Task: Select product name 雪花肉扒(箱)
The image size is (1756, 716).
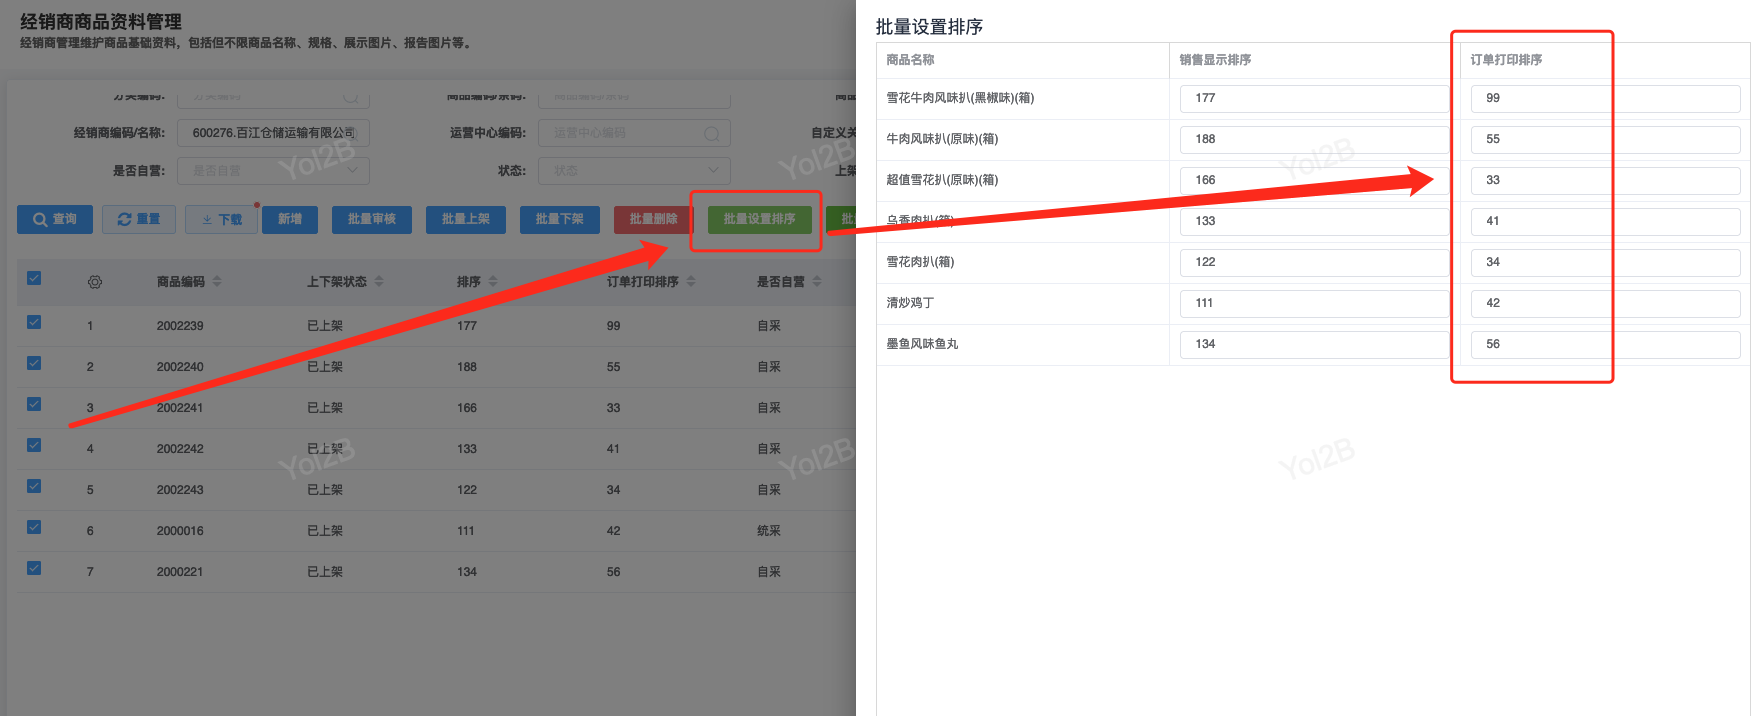Action: 920,262
